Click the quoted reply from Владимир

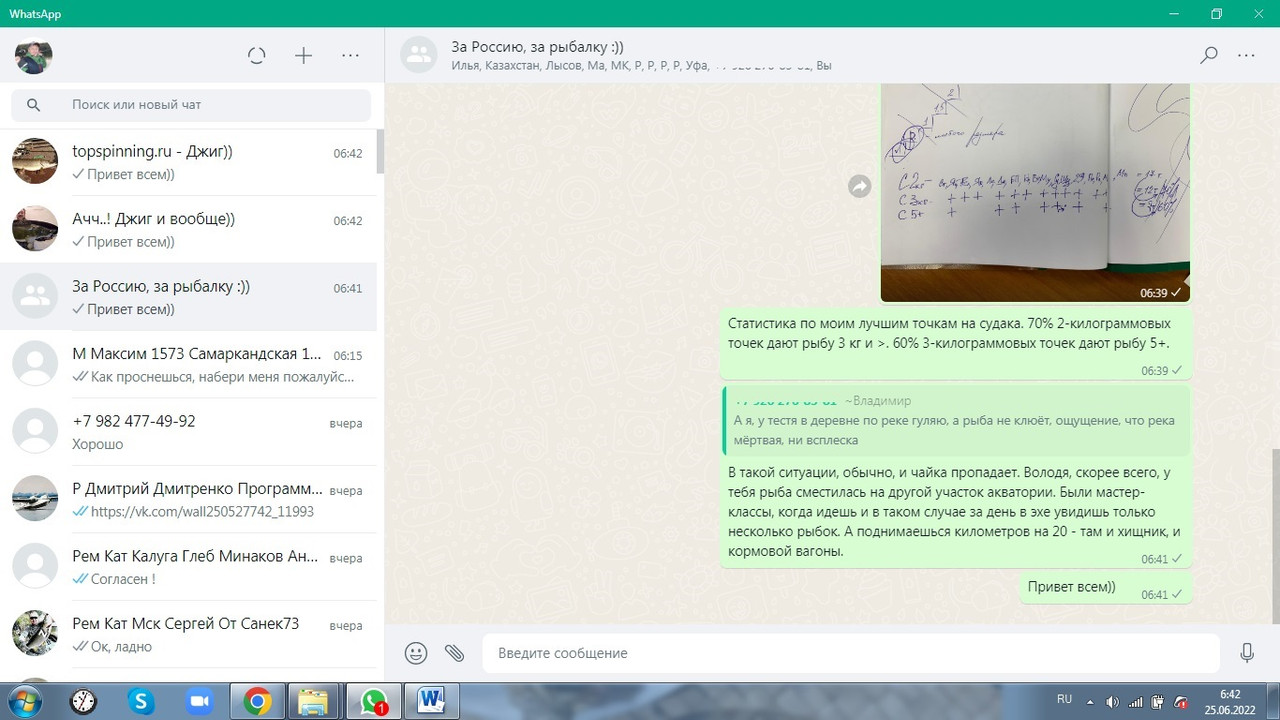[957, 421]
